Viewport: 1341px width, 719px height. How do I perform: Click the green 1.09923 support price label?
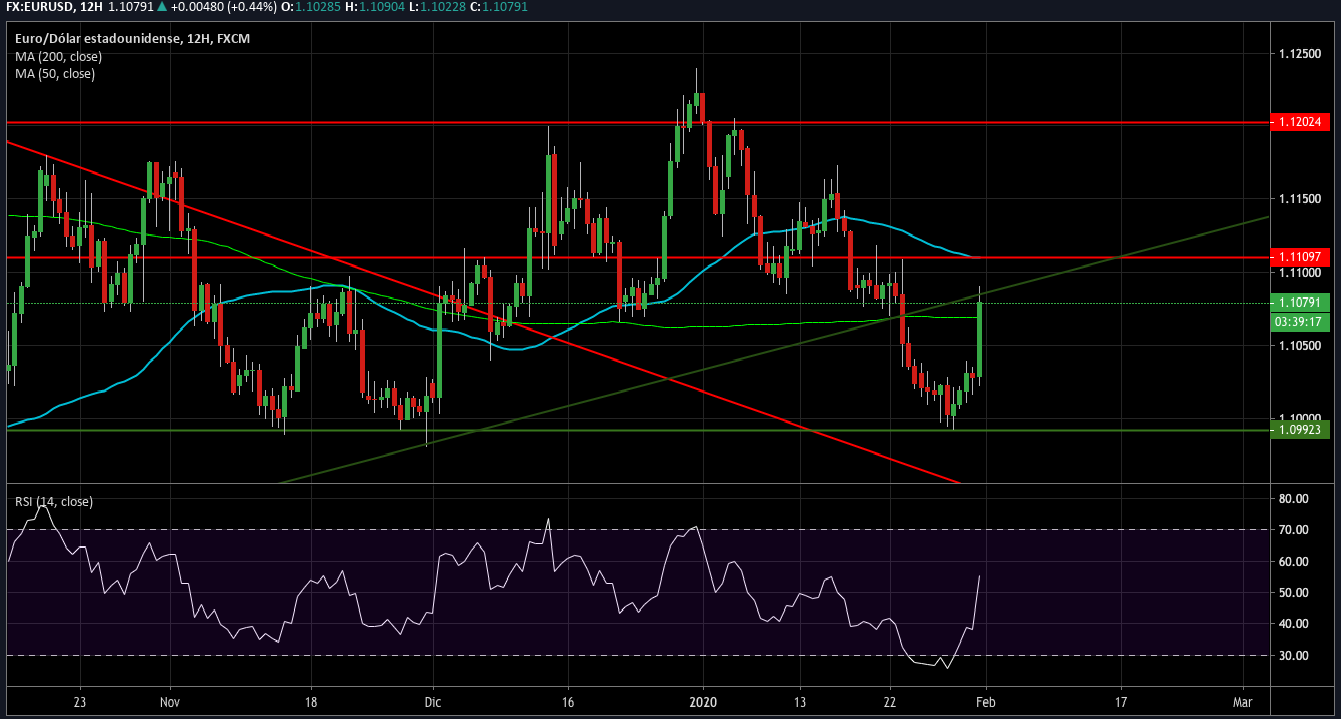pos(1301,430)
